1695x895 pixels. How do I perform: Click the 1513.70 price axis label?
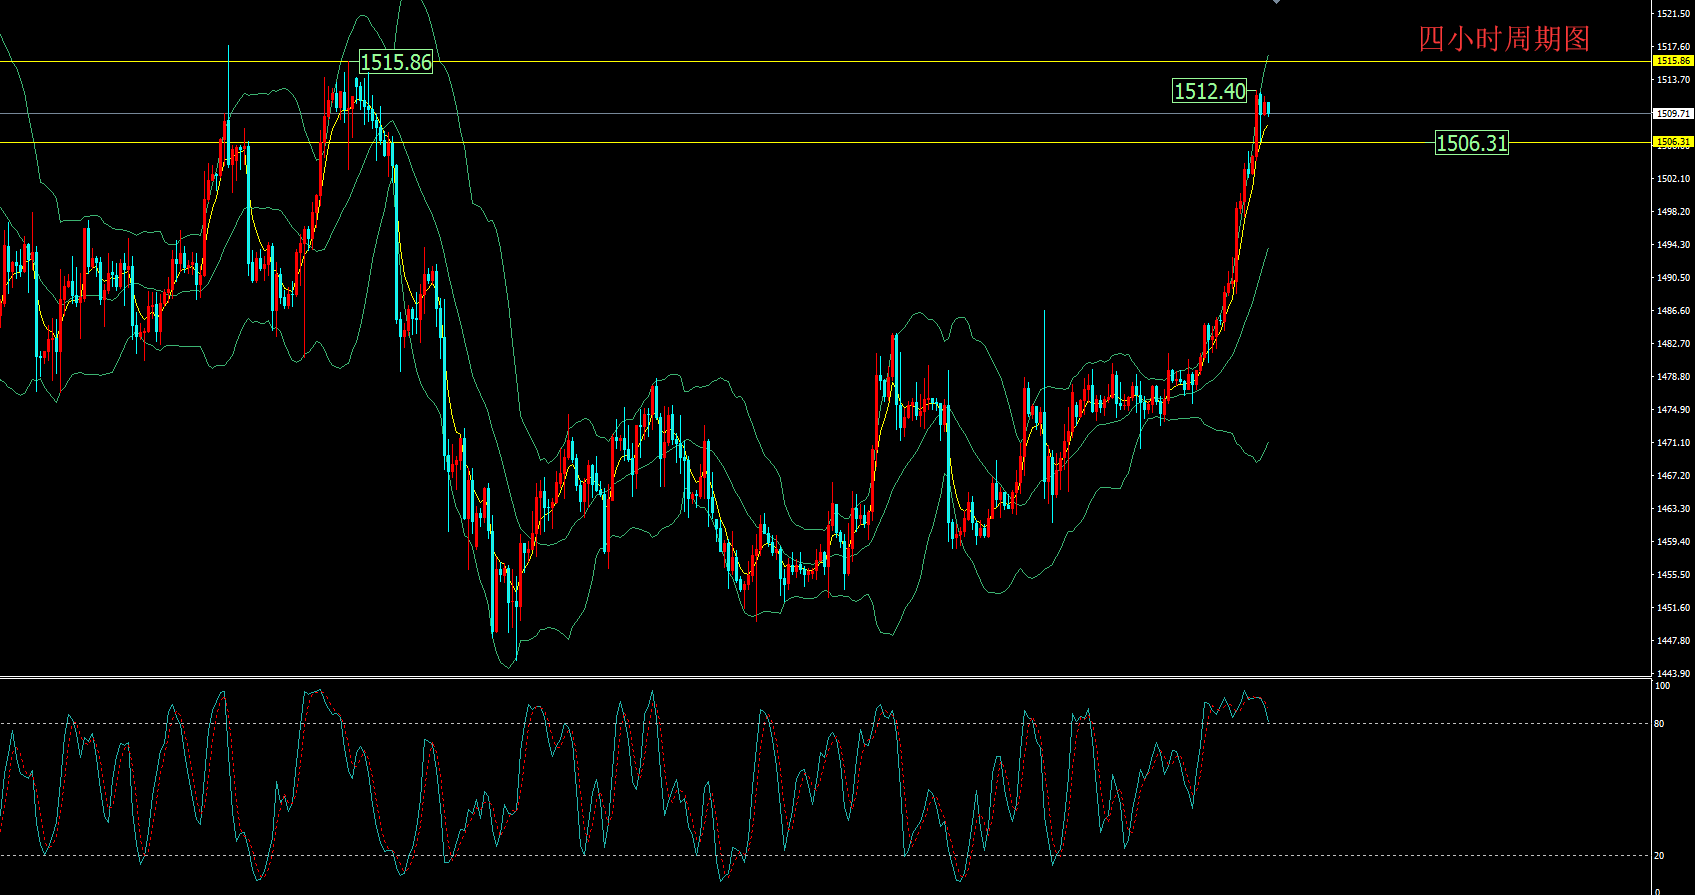[1673, 80]
